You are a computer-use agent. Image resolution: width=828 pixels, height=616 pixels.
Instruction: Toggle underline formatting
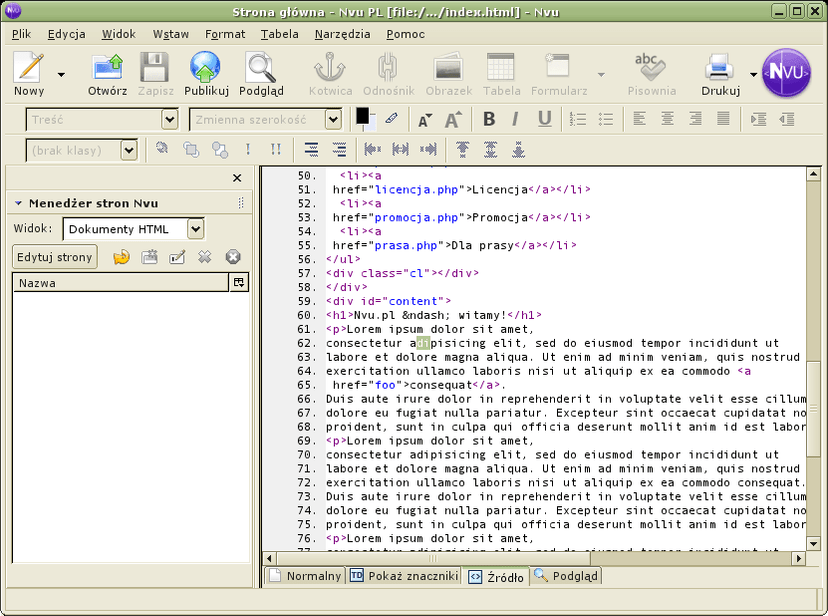(544, 119)
